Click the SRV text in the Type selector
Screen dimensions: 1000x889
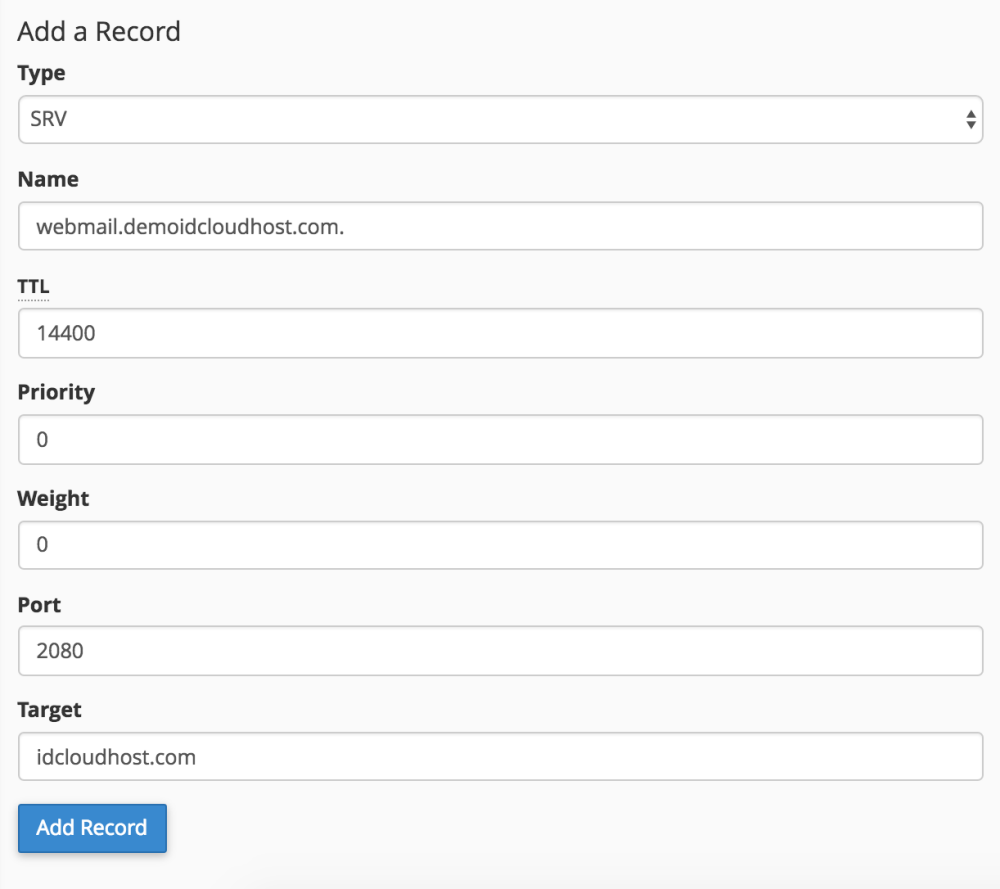click(48, 119)
